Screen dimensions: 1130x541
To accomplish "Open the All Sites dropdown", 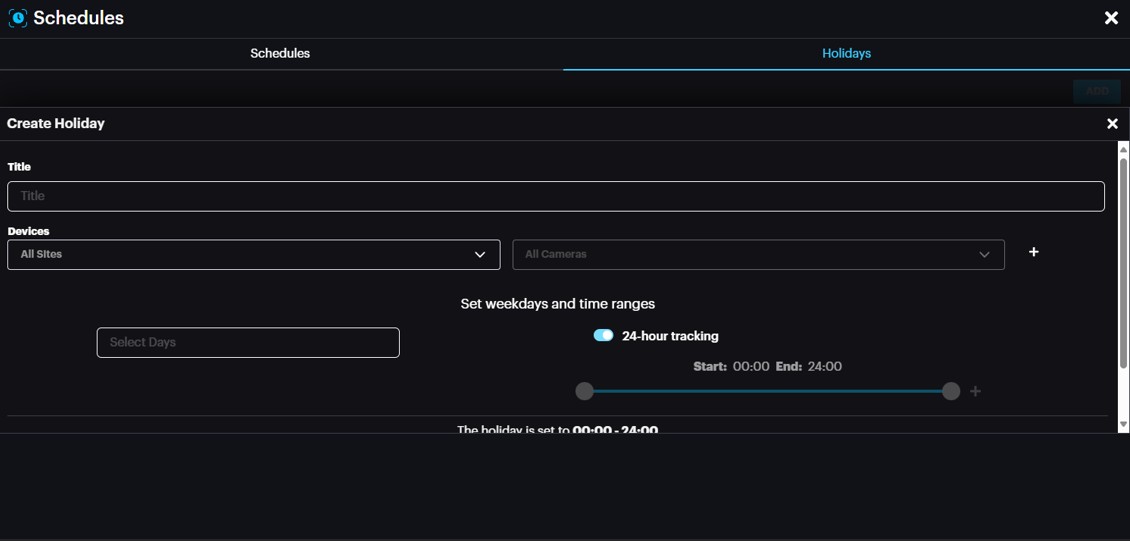I will click(253, 254).
